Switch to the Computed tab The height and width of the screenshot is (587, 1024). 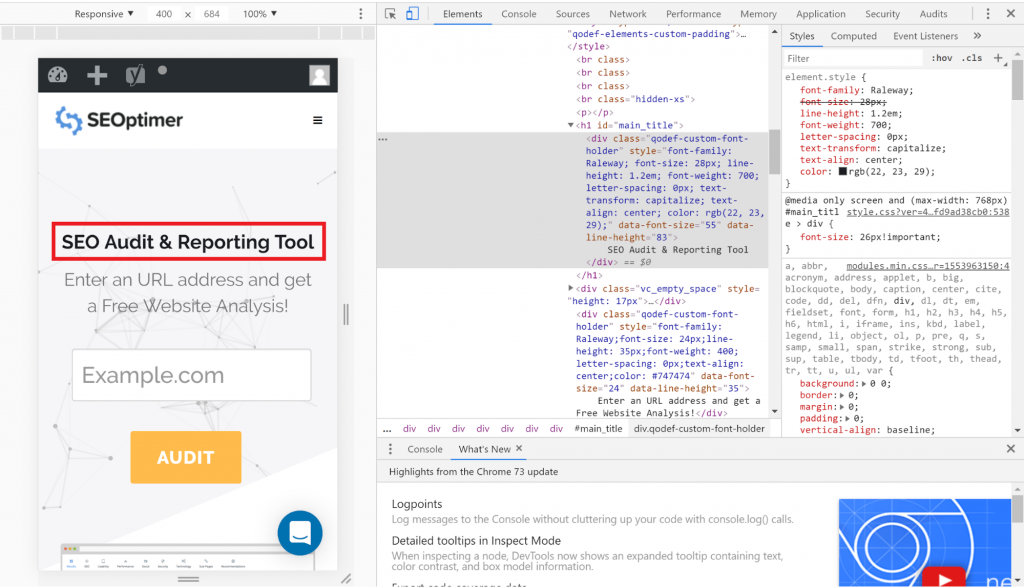point(853,35)
